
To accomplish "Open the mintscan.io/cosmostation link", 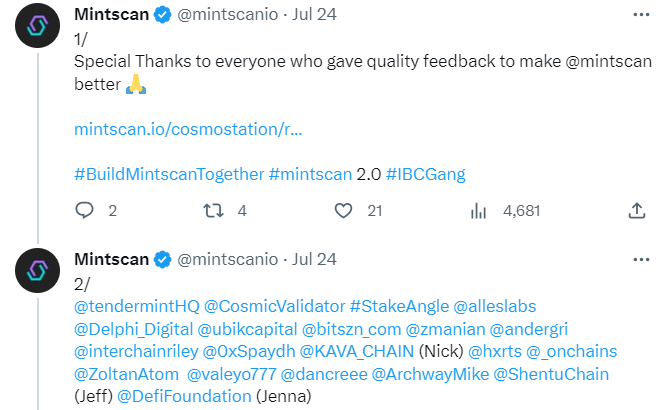I will pyautogui.click(x=188, y=129).
